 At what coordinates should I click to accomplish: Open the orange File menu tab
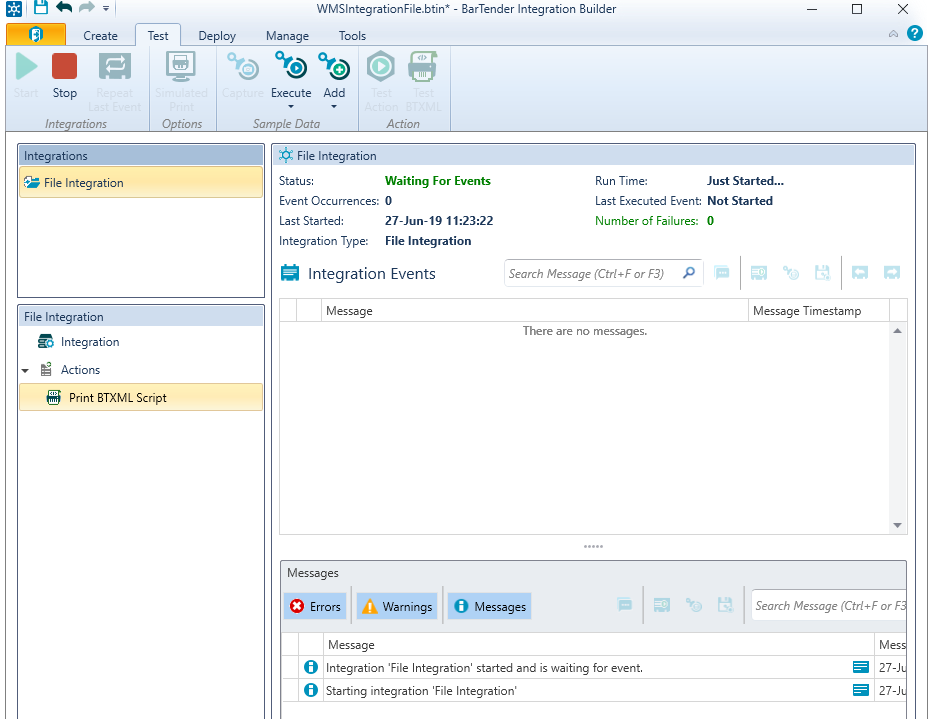(36, 35)
